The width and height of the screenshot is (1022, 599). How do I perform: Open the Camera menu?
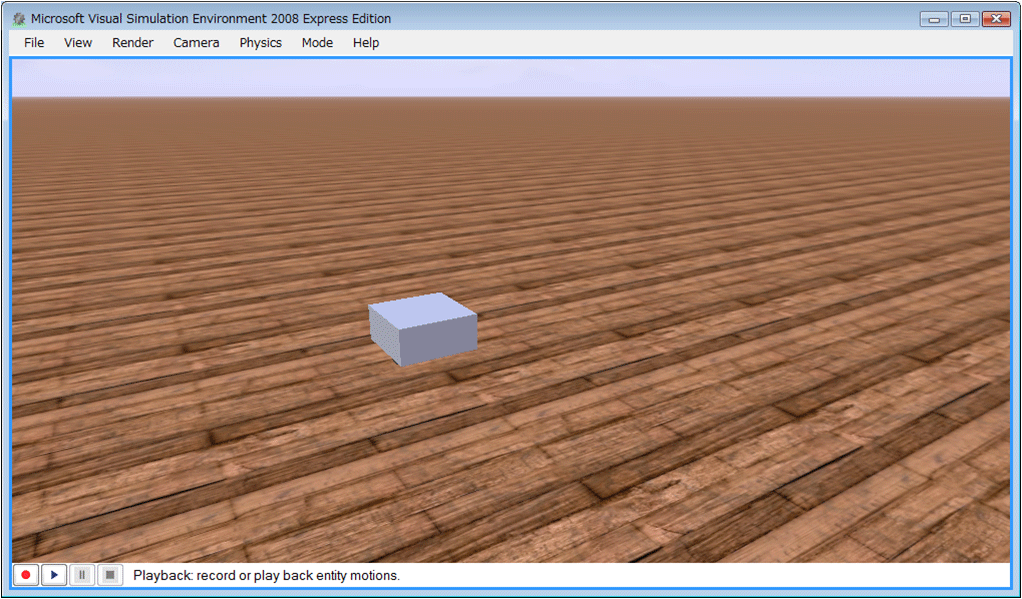(x=196, y=42)
